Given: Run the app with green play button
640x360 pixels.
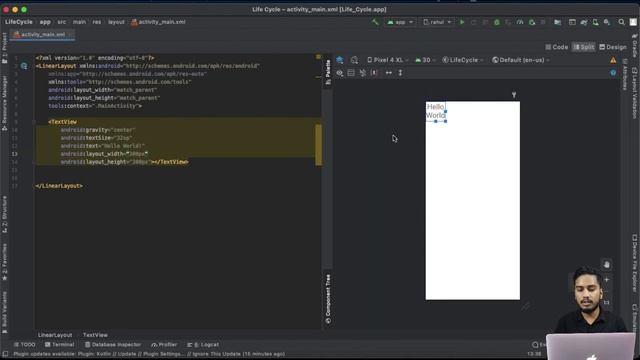Looking at the screenshot, I should click(x=462, y=22).
